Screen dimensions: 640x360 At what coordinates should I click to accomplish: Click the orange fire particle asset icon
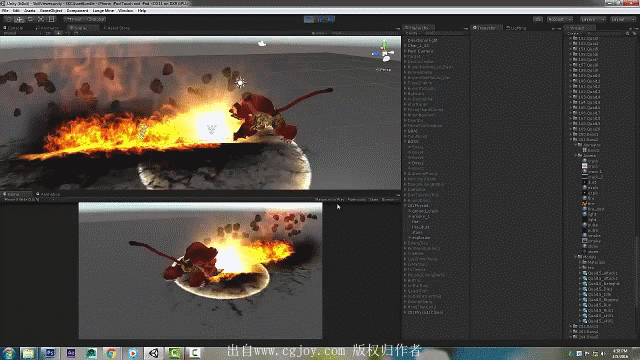pyautogui.click(x=584, y=203)
